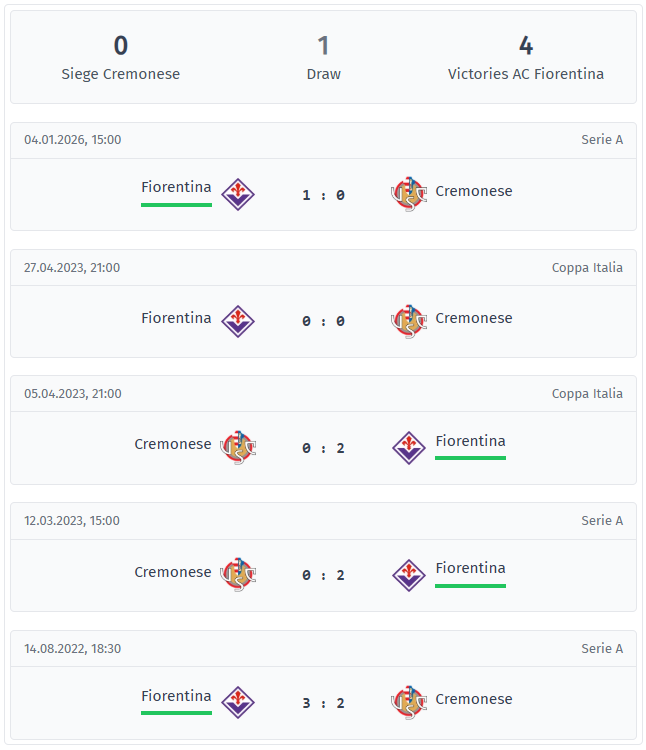Click the 3 : 2 match score
646x750 pixels.
click(323, 703)
